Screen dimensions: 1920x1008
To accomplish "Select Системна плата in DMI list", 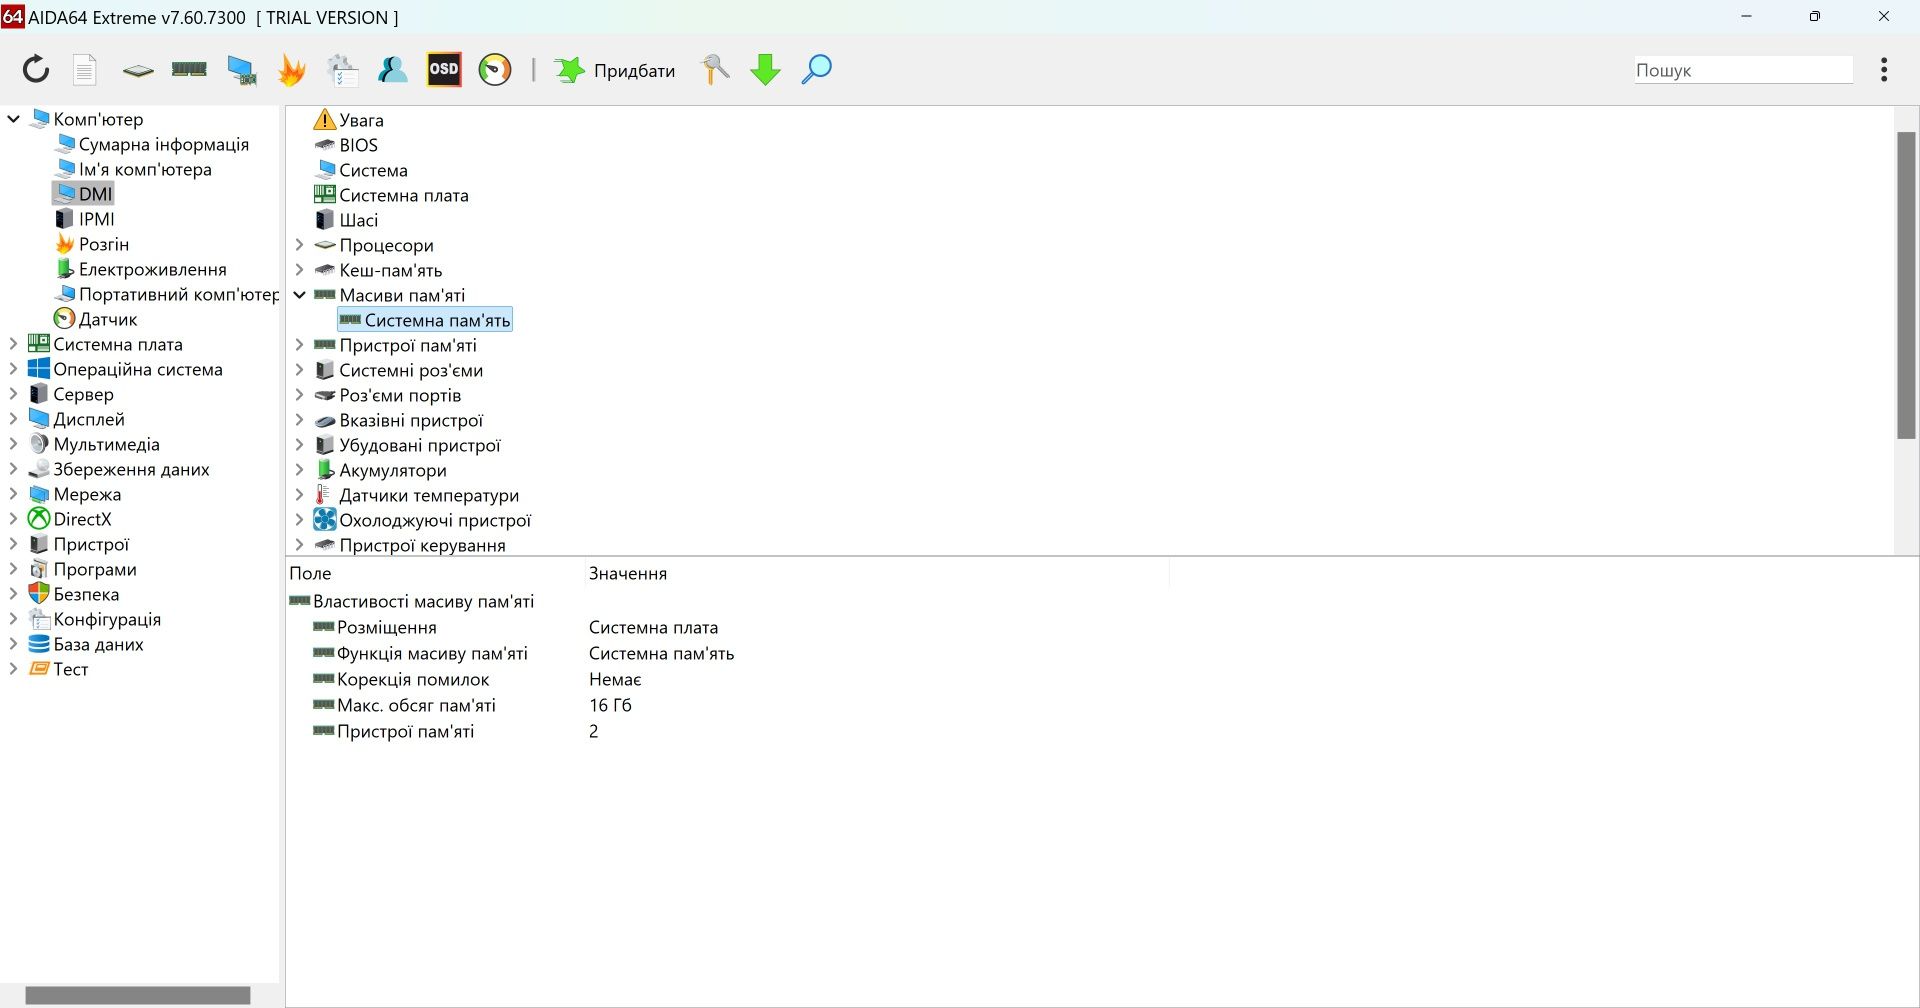I will (x=404, y=195).
